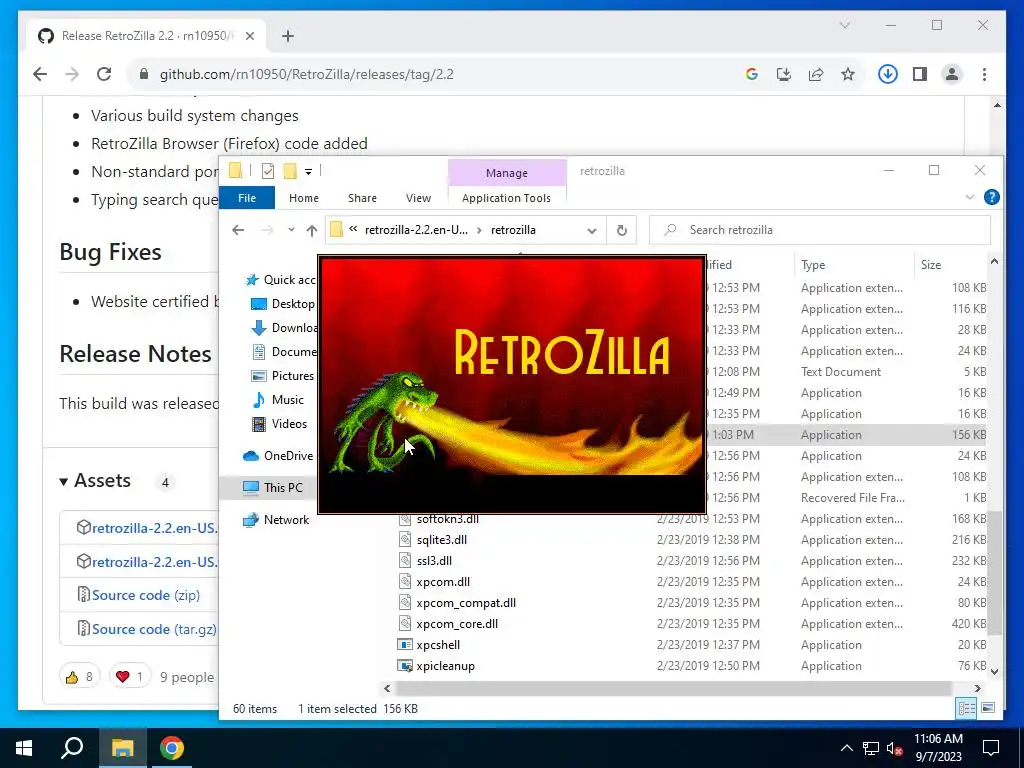This screenshot has height=768, width=1024.
Task: Click File Explorer on the taskbar
Action: pos(122,748)
